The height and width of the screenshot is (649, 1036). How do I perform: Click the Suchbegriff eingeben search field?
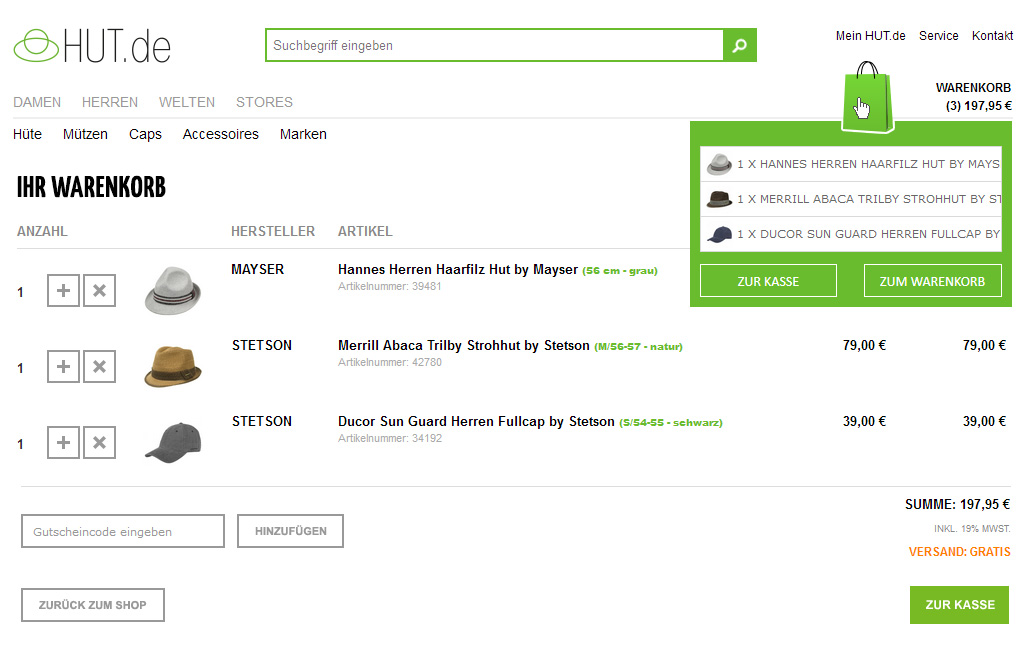pyautogui.click(x=494, y=45)
